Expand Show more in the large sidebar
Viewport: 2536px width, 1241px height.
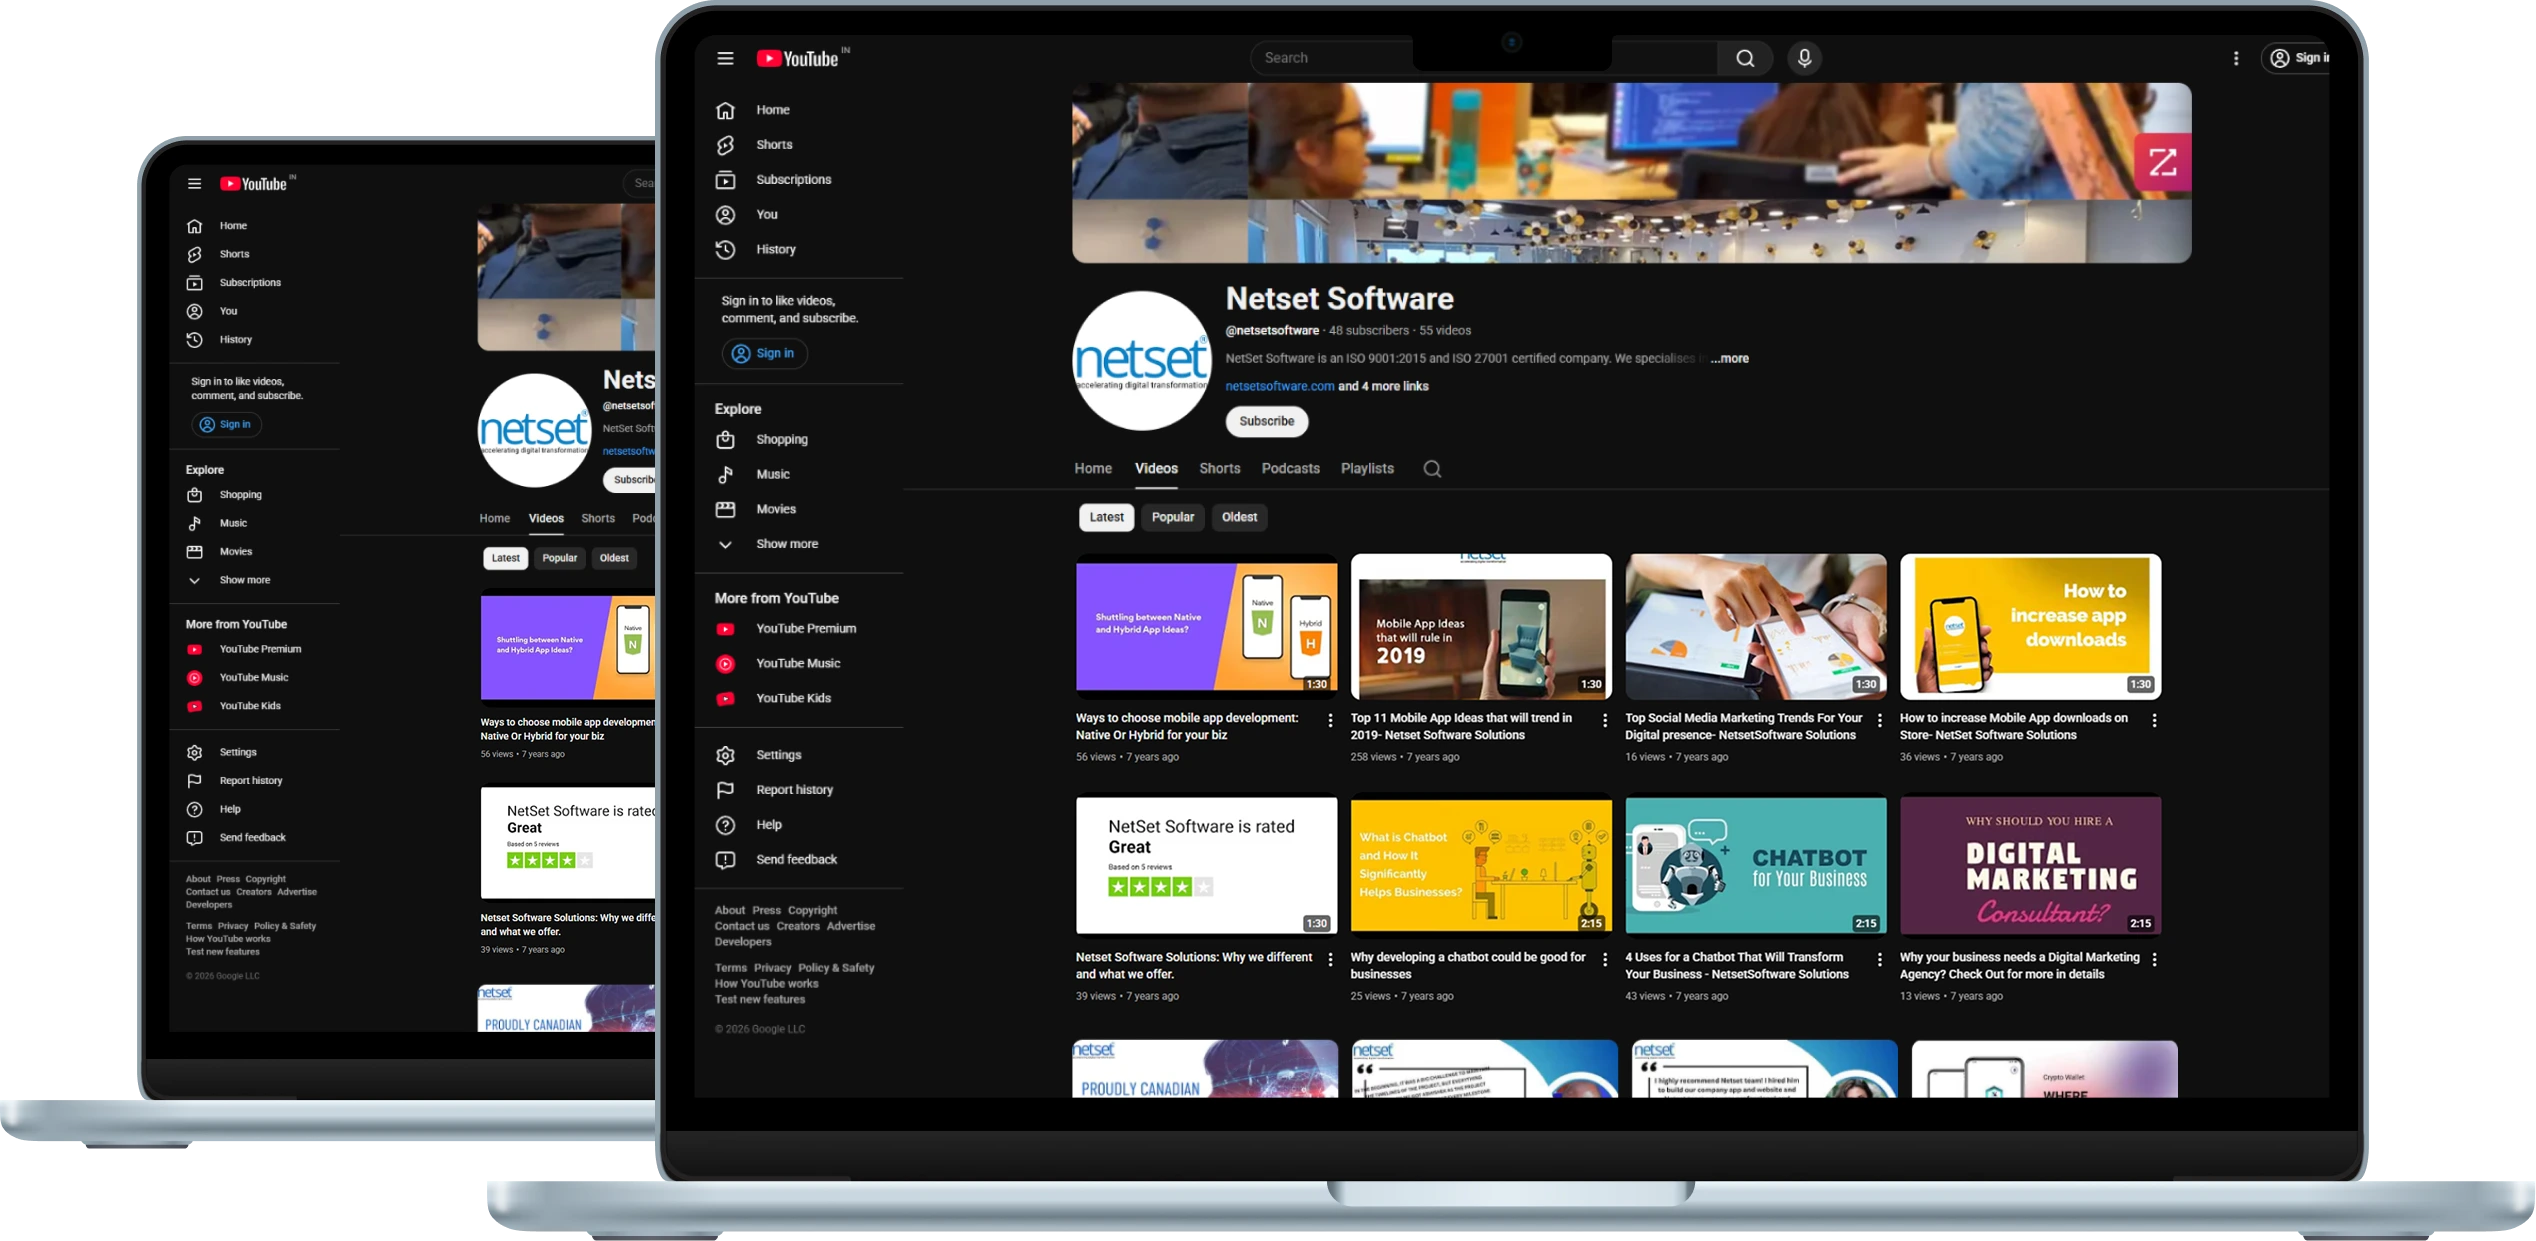pos(786,544)
